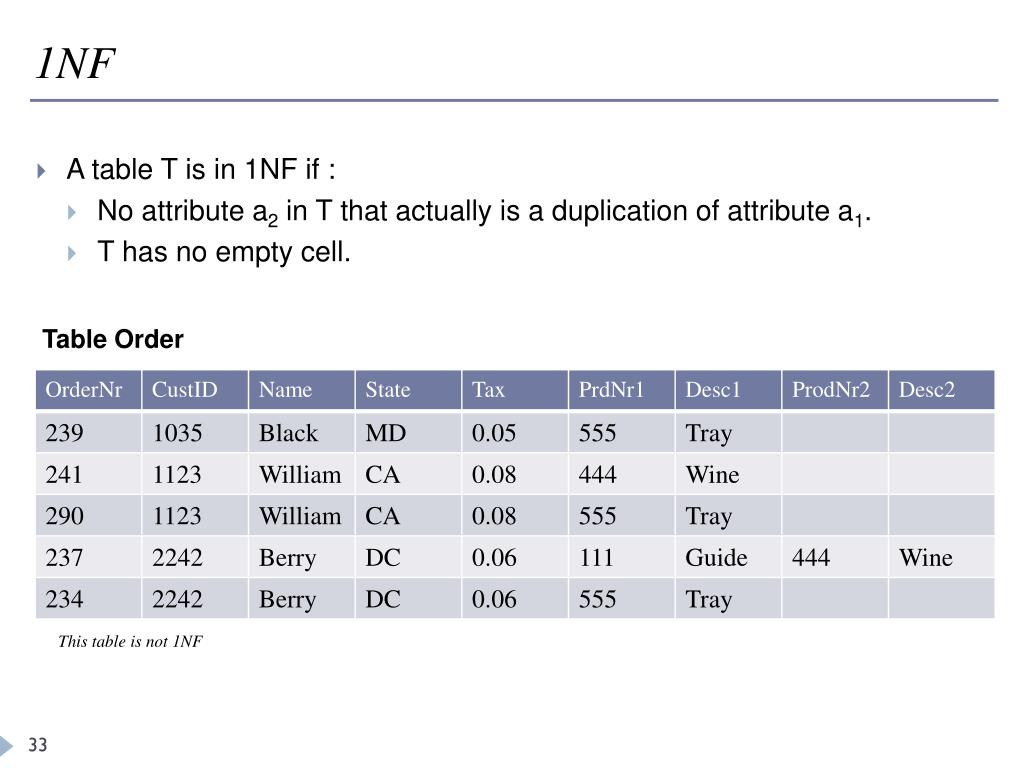Click the bullet arrow before 'A table T is in 1NF'
This screenshot has width=1024, height=768.
point(42,171)
